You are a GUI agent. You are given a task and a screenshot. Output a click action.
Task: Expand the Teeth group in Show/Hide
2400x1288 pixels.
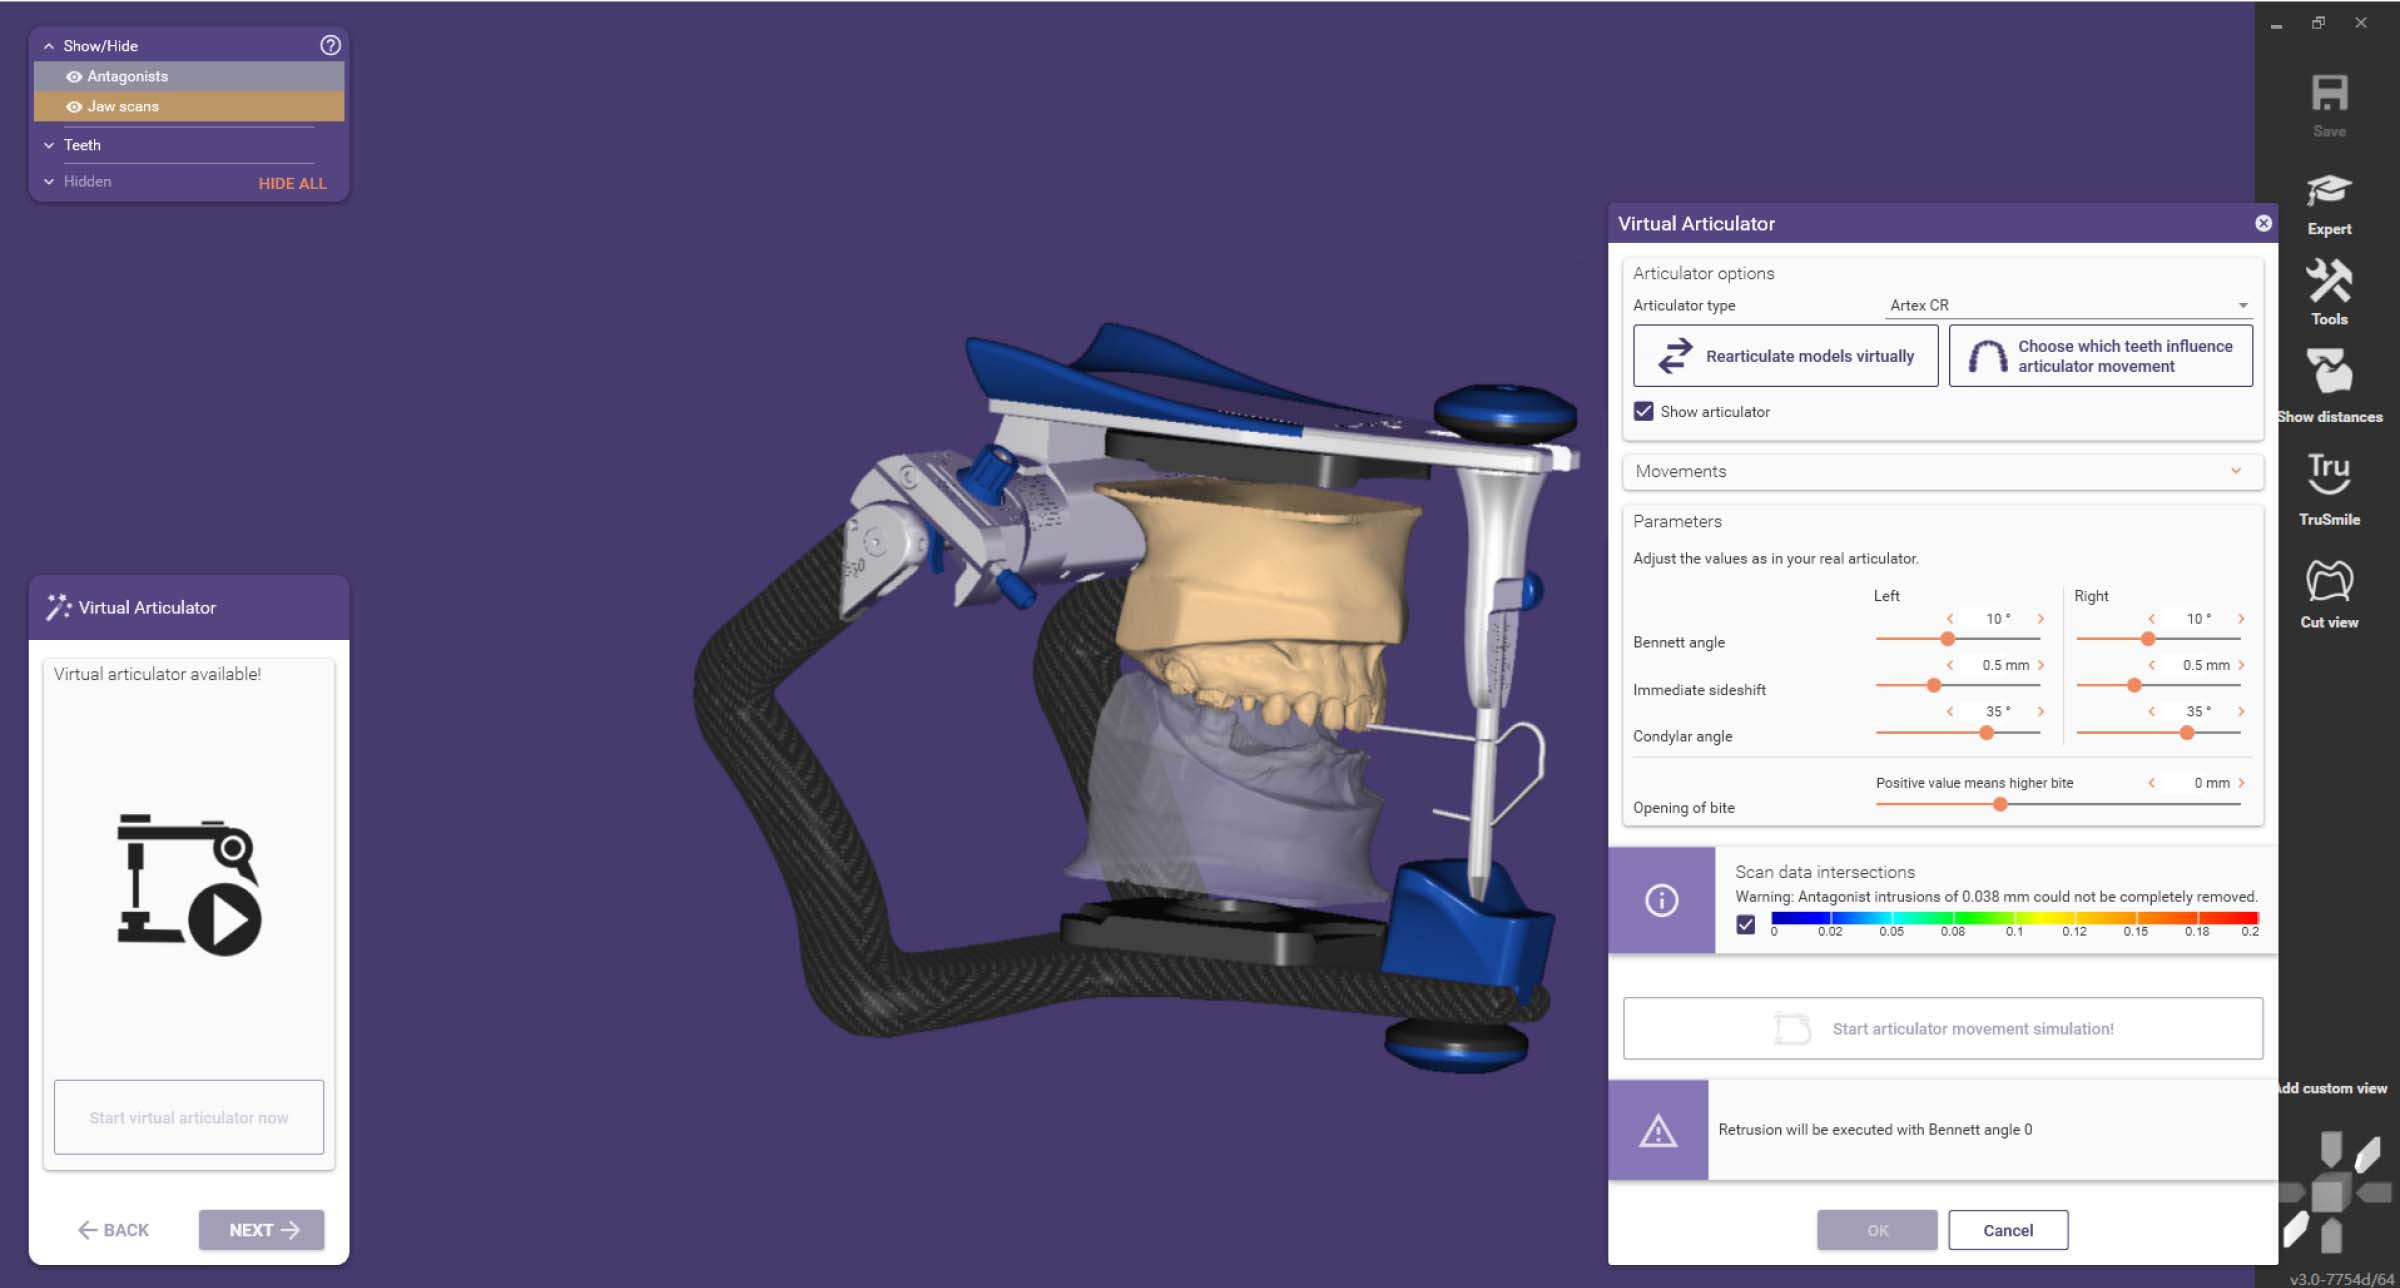tap(49, 145)
